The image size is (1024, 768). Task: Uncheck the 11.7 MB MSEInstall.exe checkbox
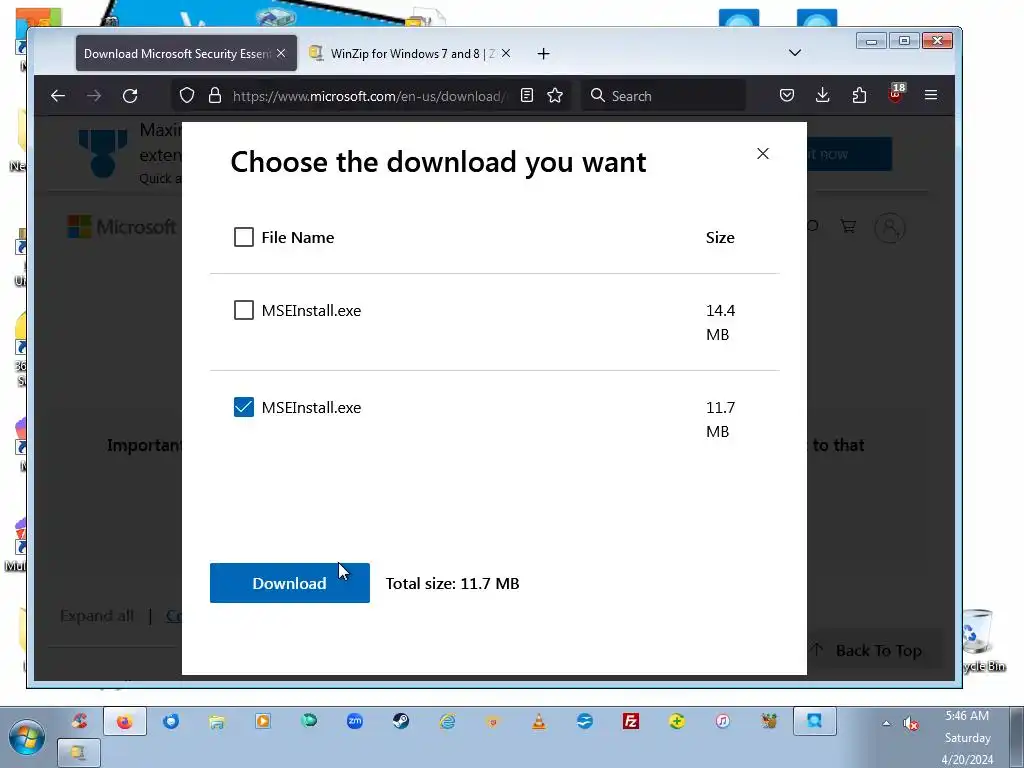244,407
